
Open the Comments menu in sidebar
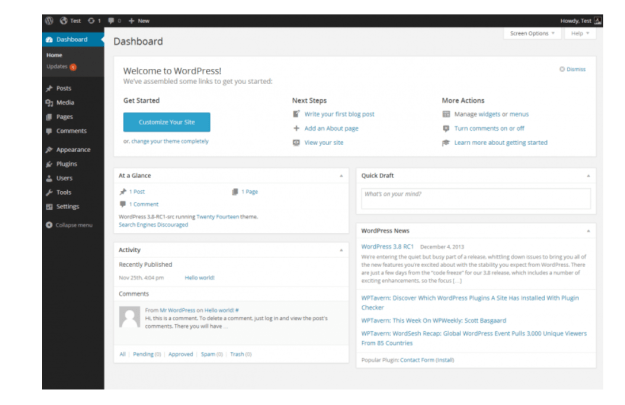click(x=71, y=131)
